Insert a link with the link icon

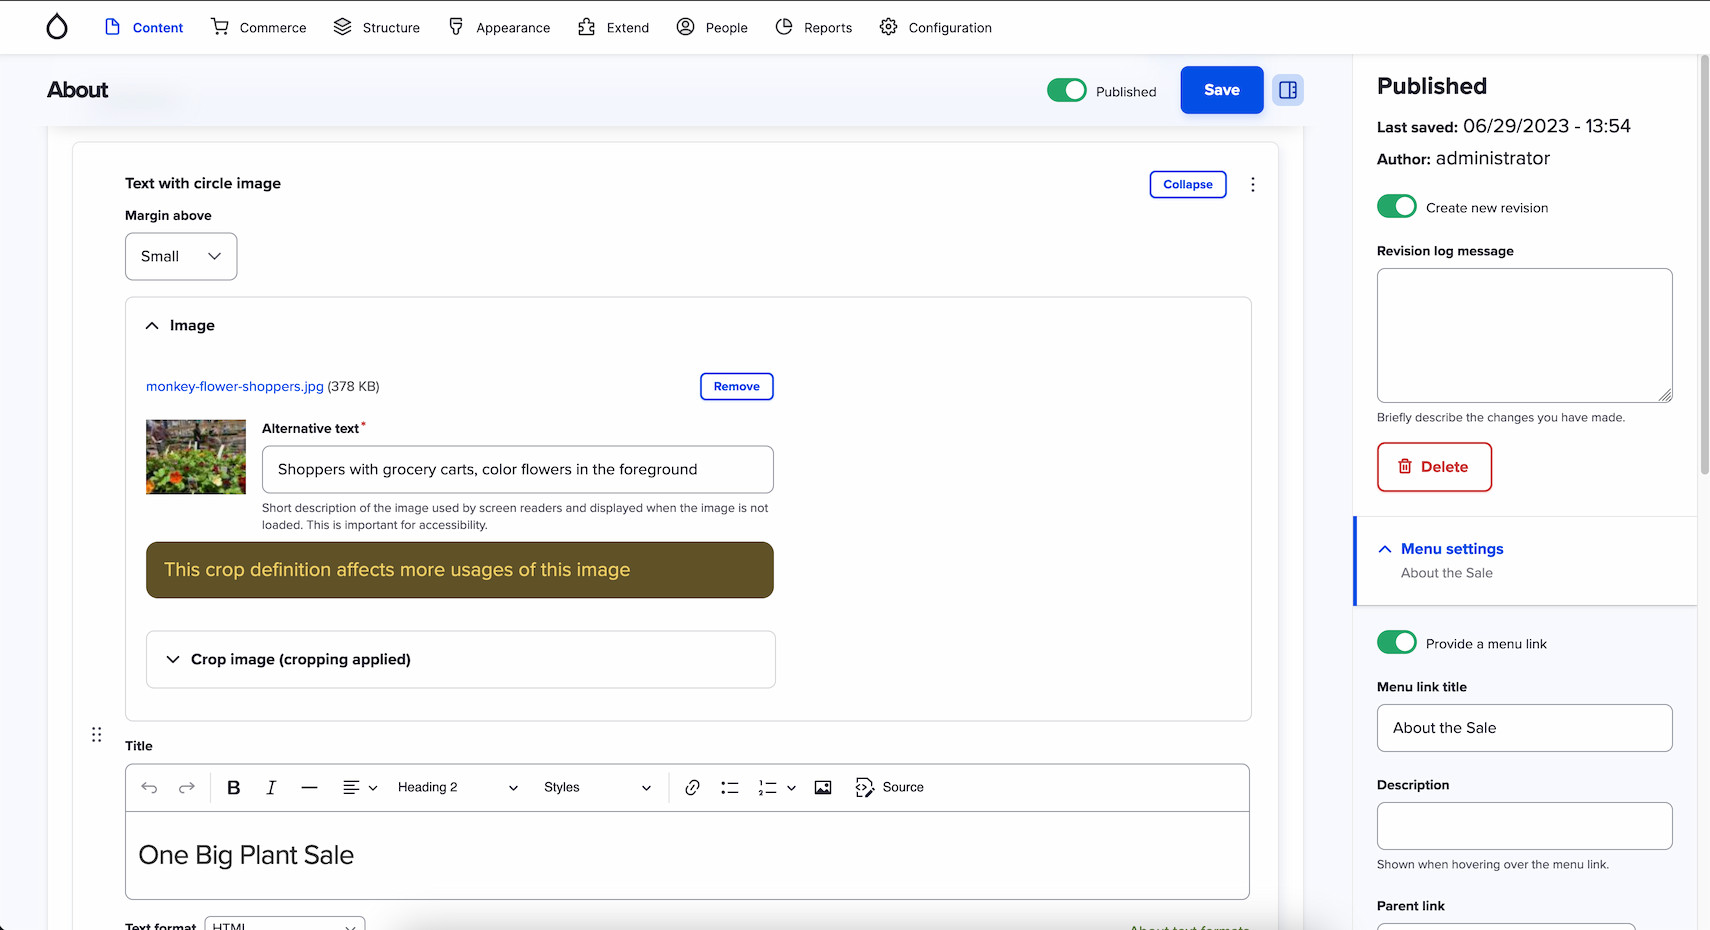pyautogui.click(x=692, y=788)
